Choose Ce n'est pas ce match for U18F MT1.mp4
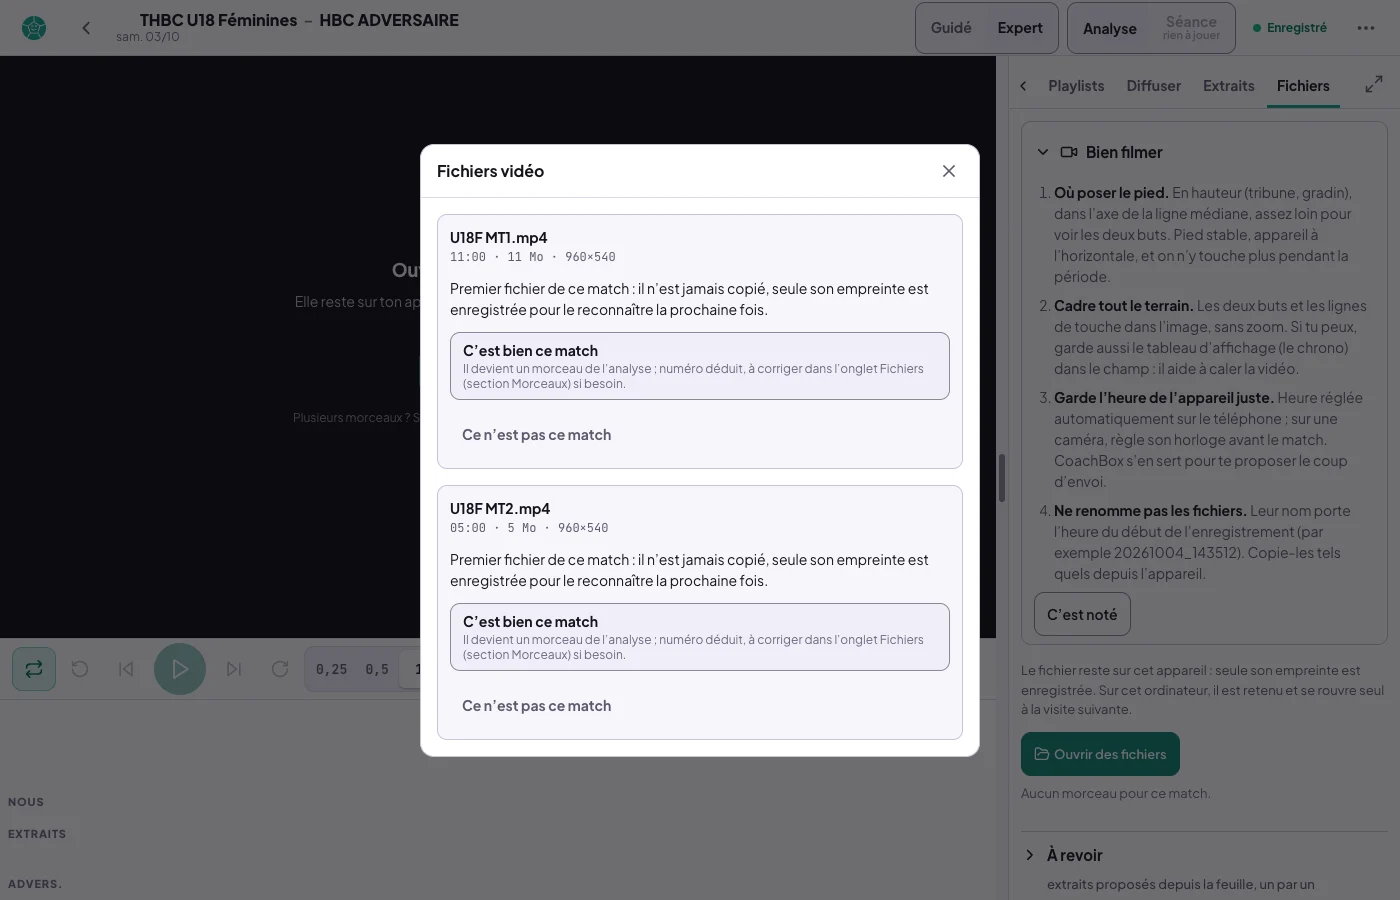This screenshot has width=1400, height=900. point(537,435)
